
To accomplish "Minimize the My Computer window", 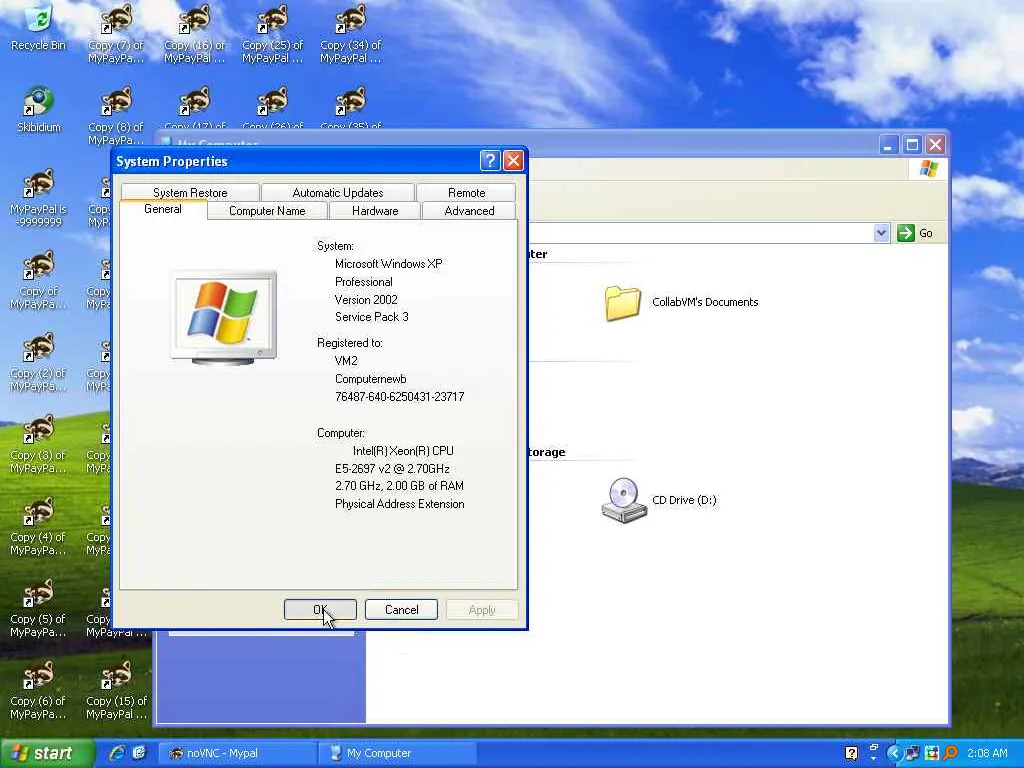I will tap(888, 144).
